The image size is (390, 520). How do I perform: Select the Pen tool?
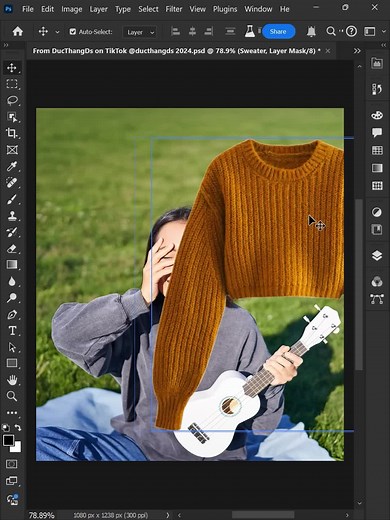click(x=12, y=314)
